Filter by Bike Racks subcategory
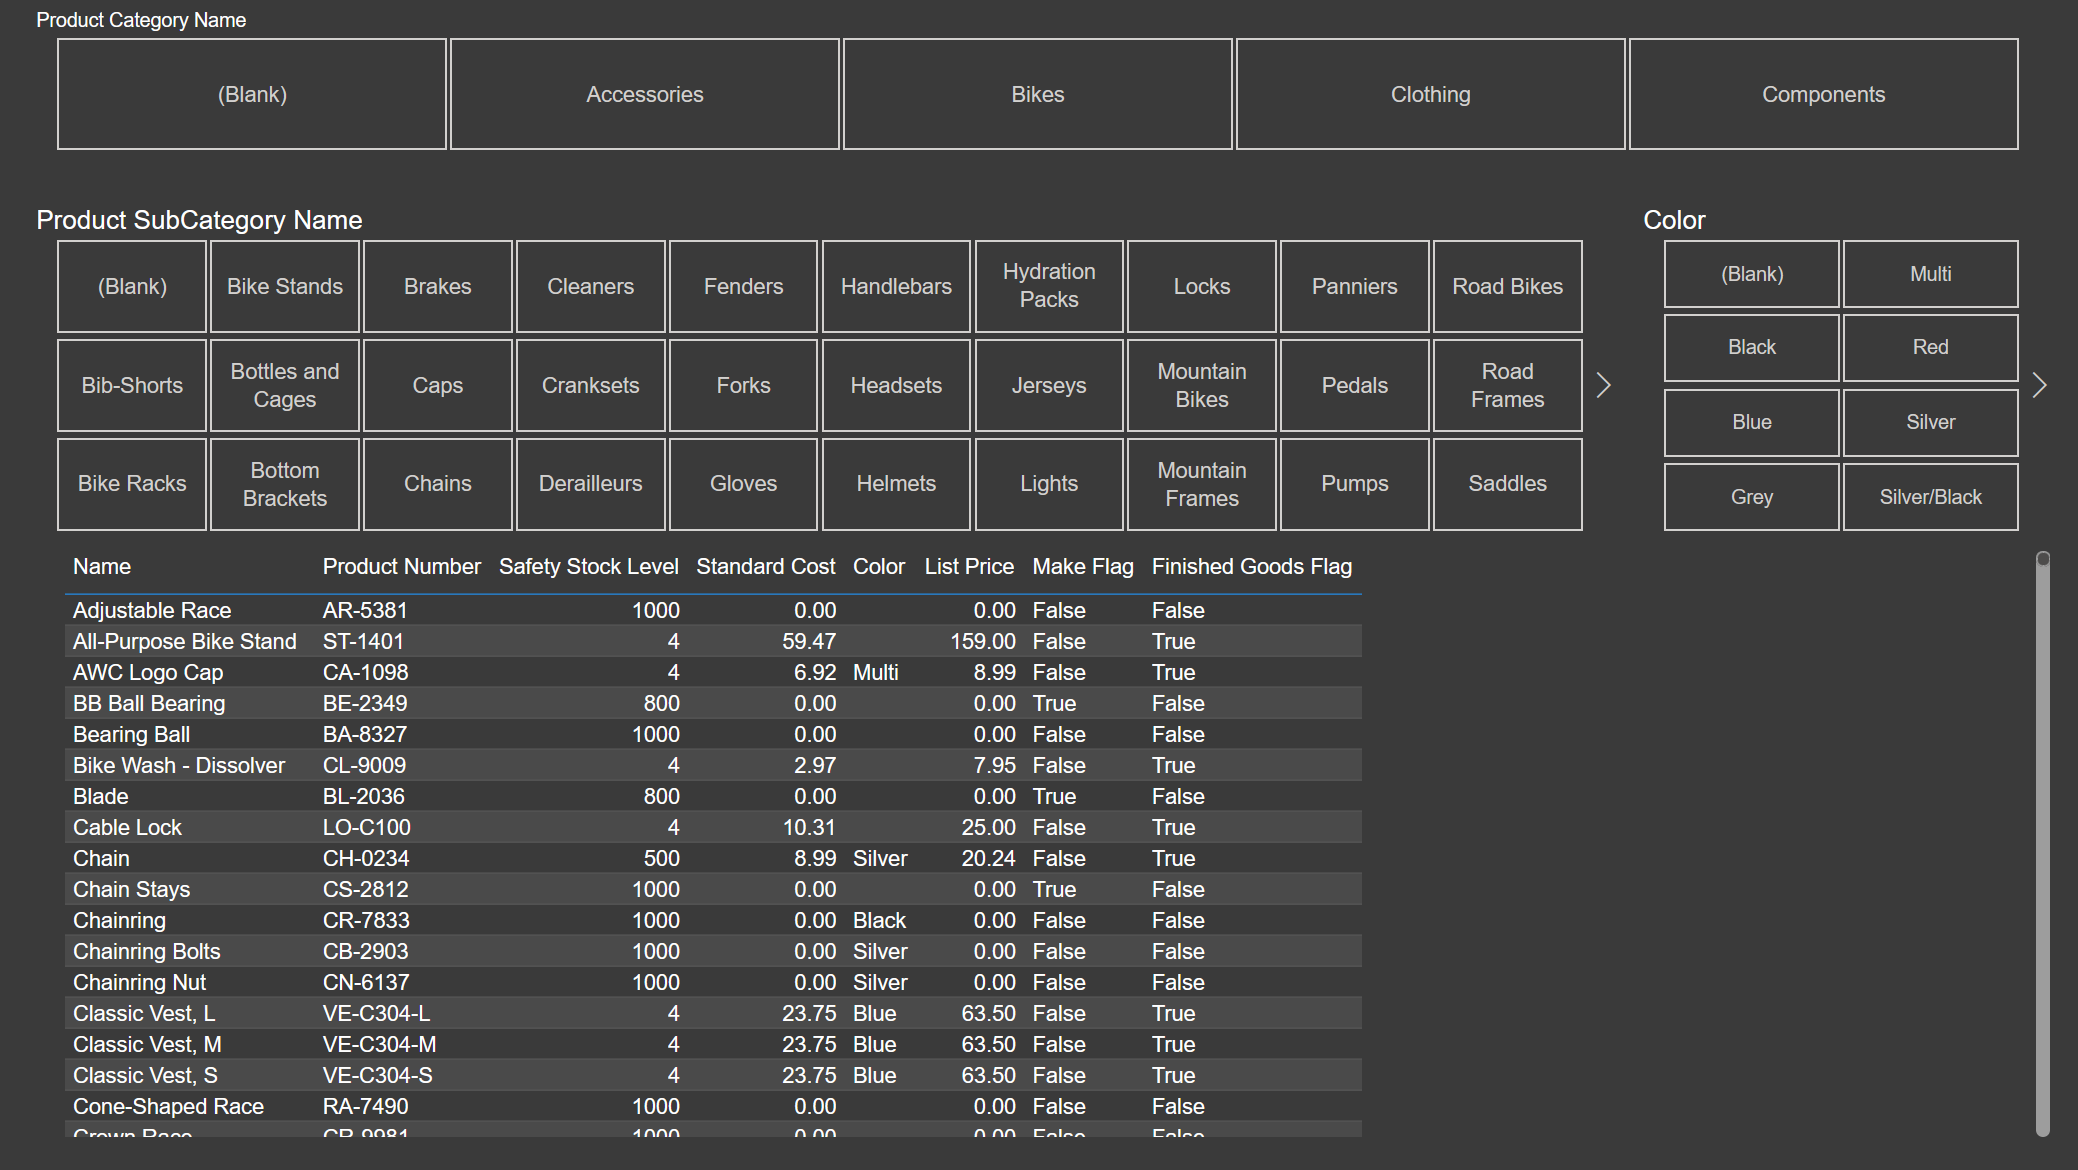Screen dimensions: 2078x1170 132,484
